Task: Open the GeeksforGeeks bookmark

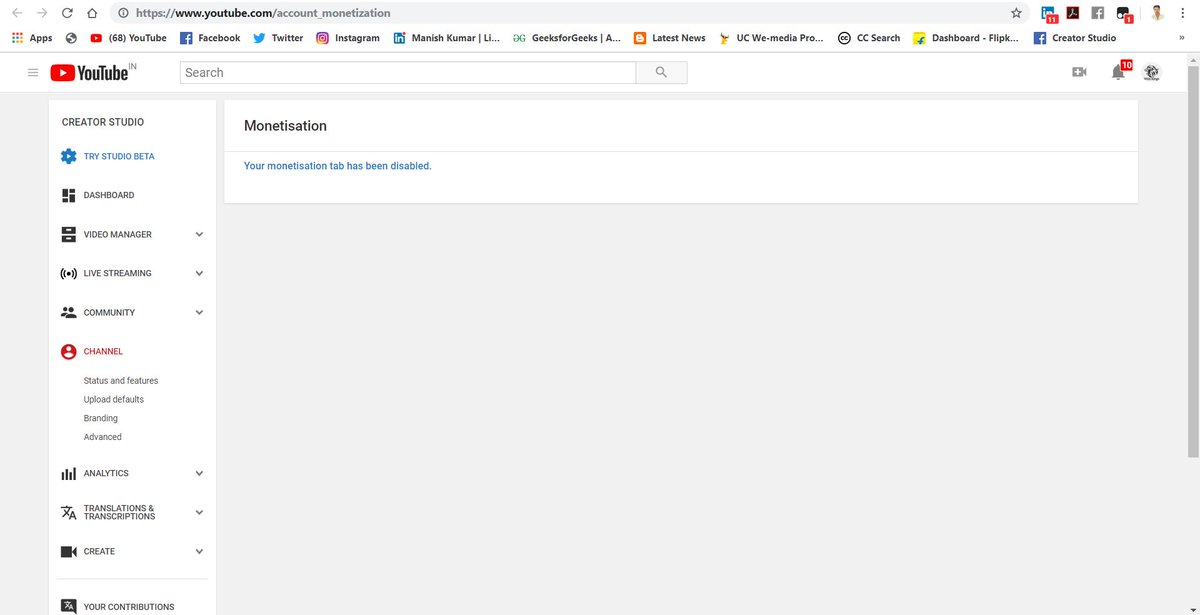Action: pos(566,38)
